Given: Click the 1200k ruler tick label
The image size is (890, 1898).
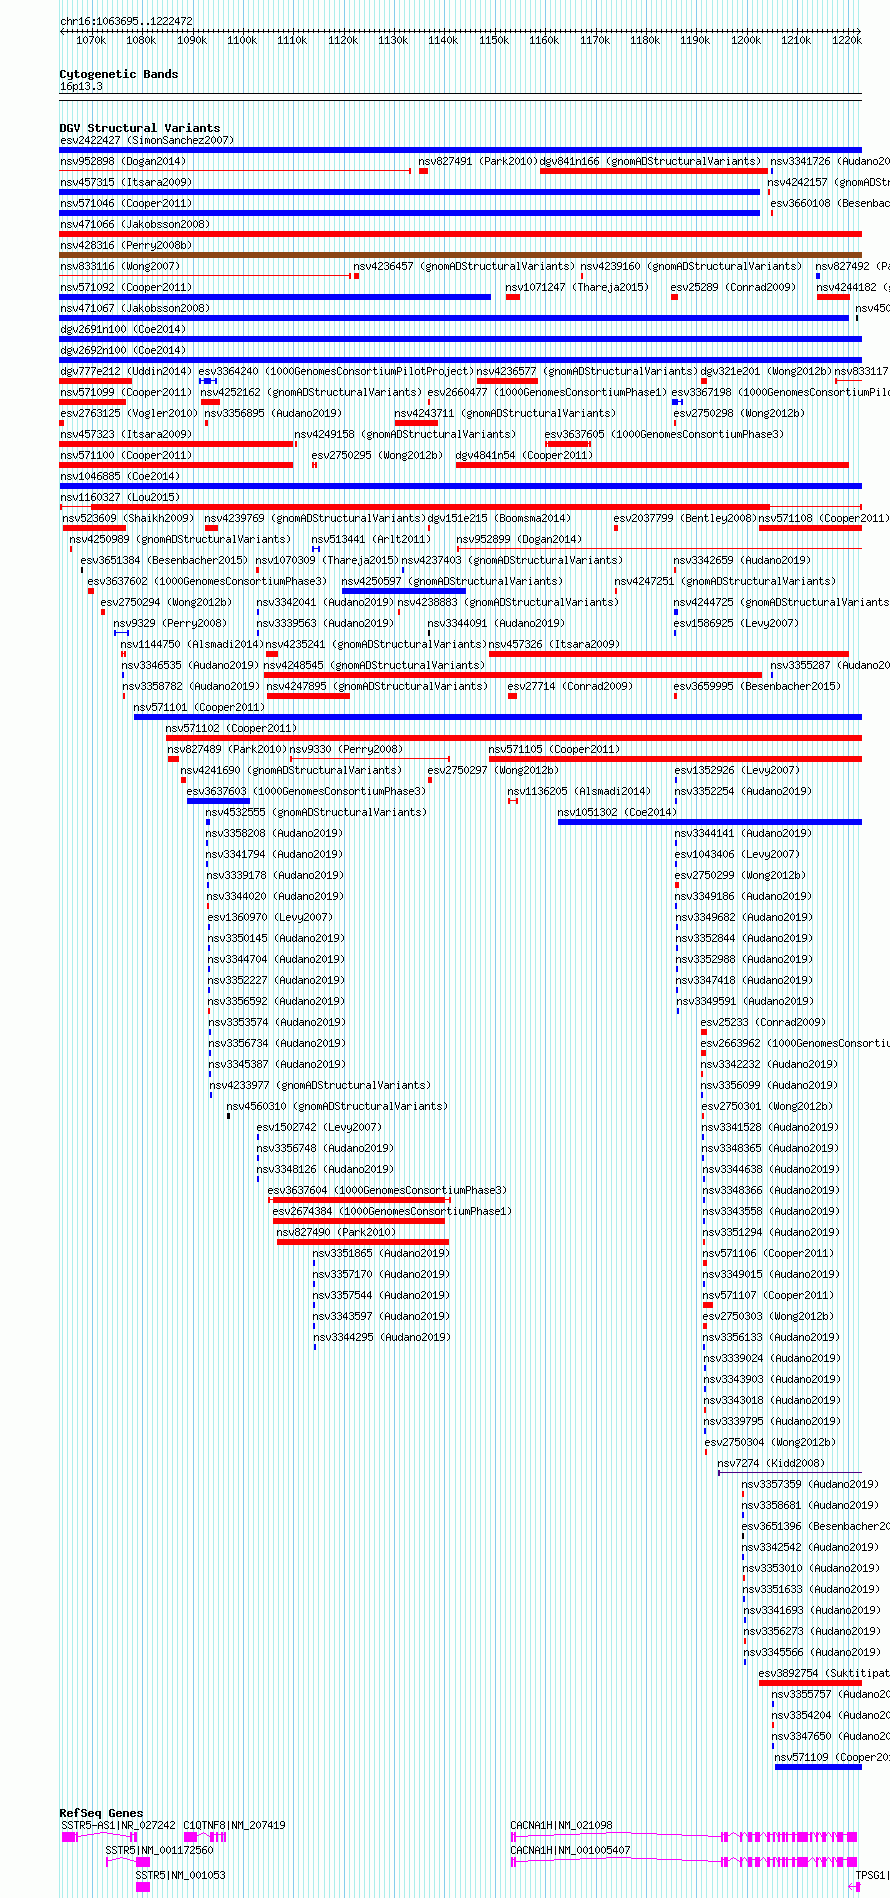Looking at the screenshot, I should point(746,40).
